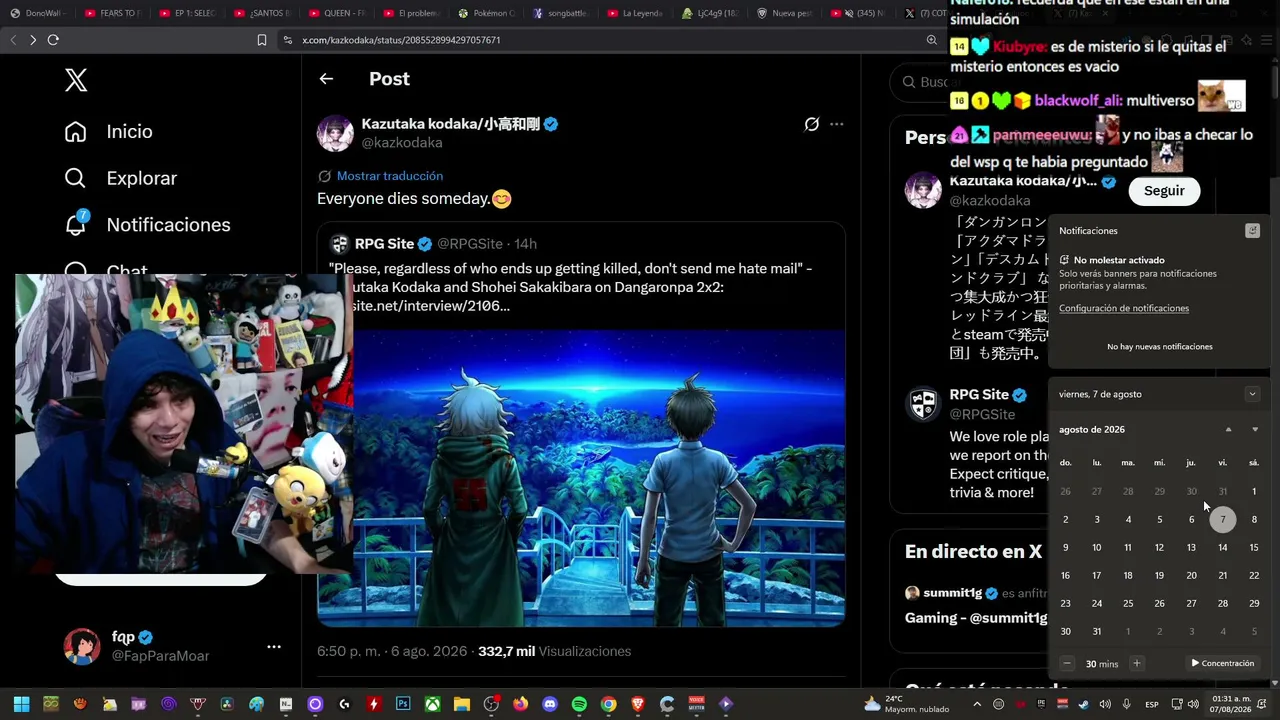Show hidden system tray icons
The width and height of the screenshot is (1280, 720).
[x=977, y=704]
